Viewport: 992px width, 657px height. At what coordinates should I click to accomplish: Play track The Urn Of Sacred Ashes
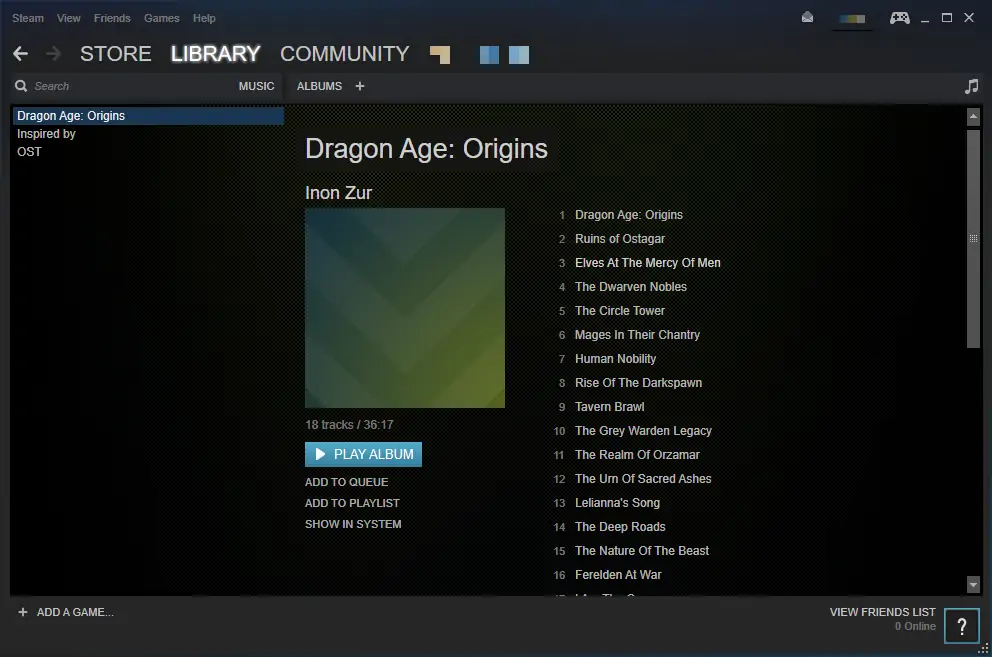pos(643,479)
